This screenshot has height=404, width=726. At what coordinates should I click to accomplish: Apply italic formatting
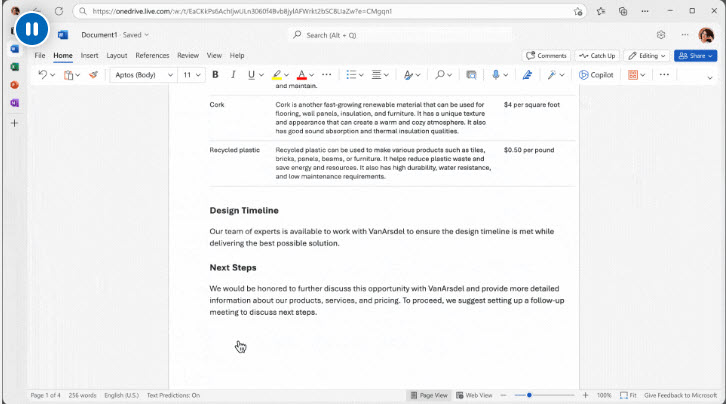(233, 75)
